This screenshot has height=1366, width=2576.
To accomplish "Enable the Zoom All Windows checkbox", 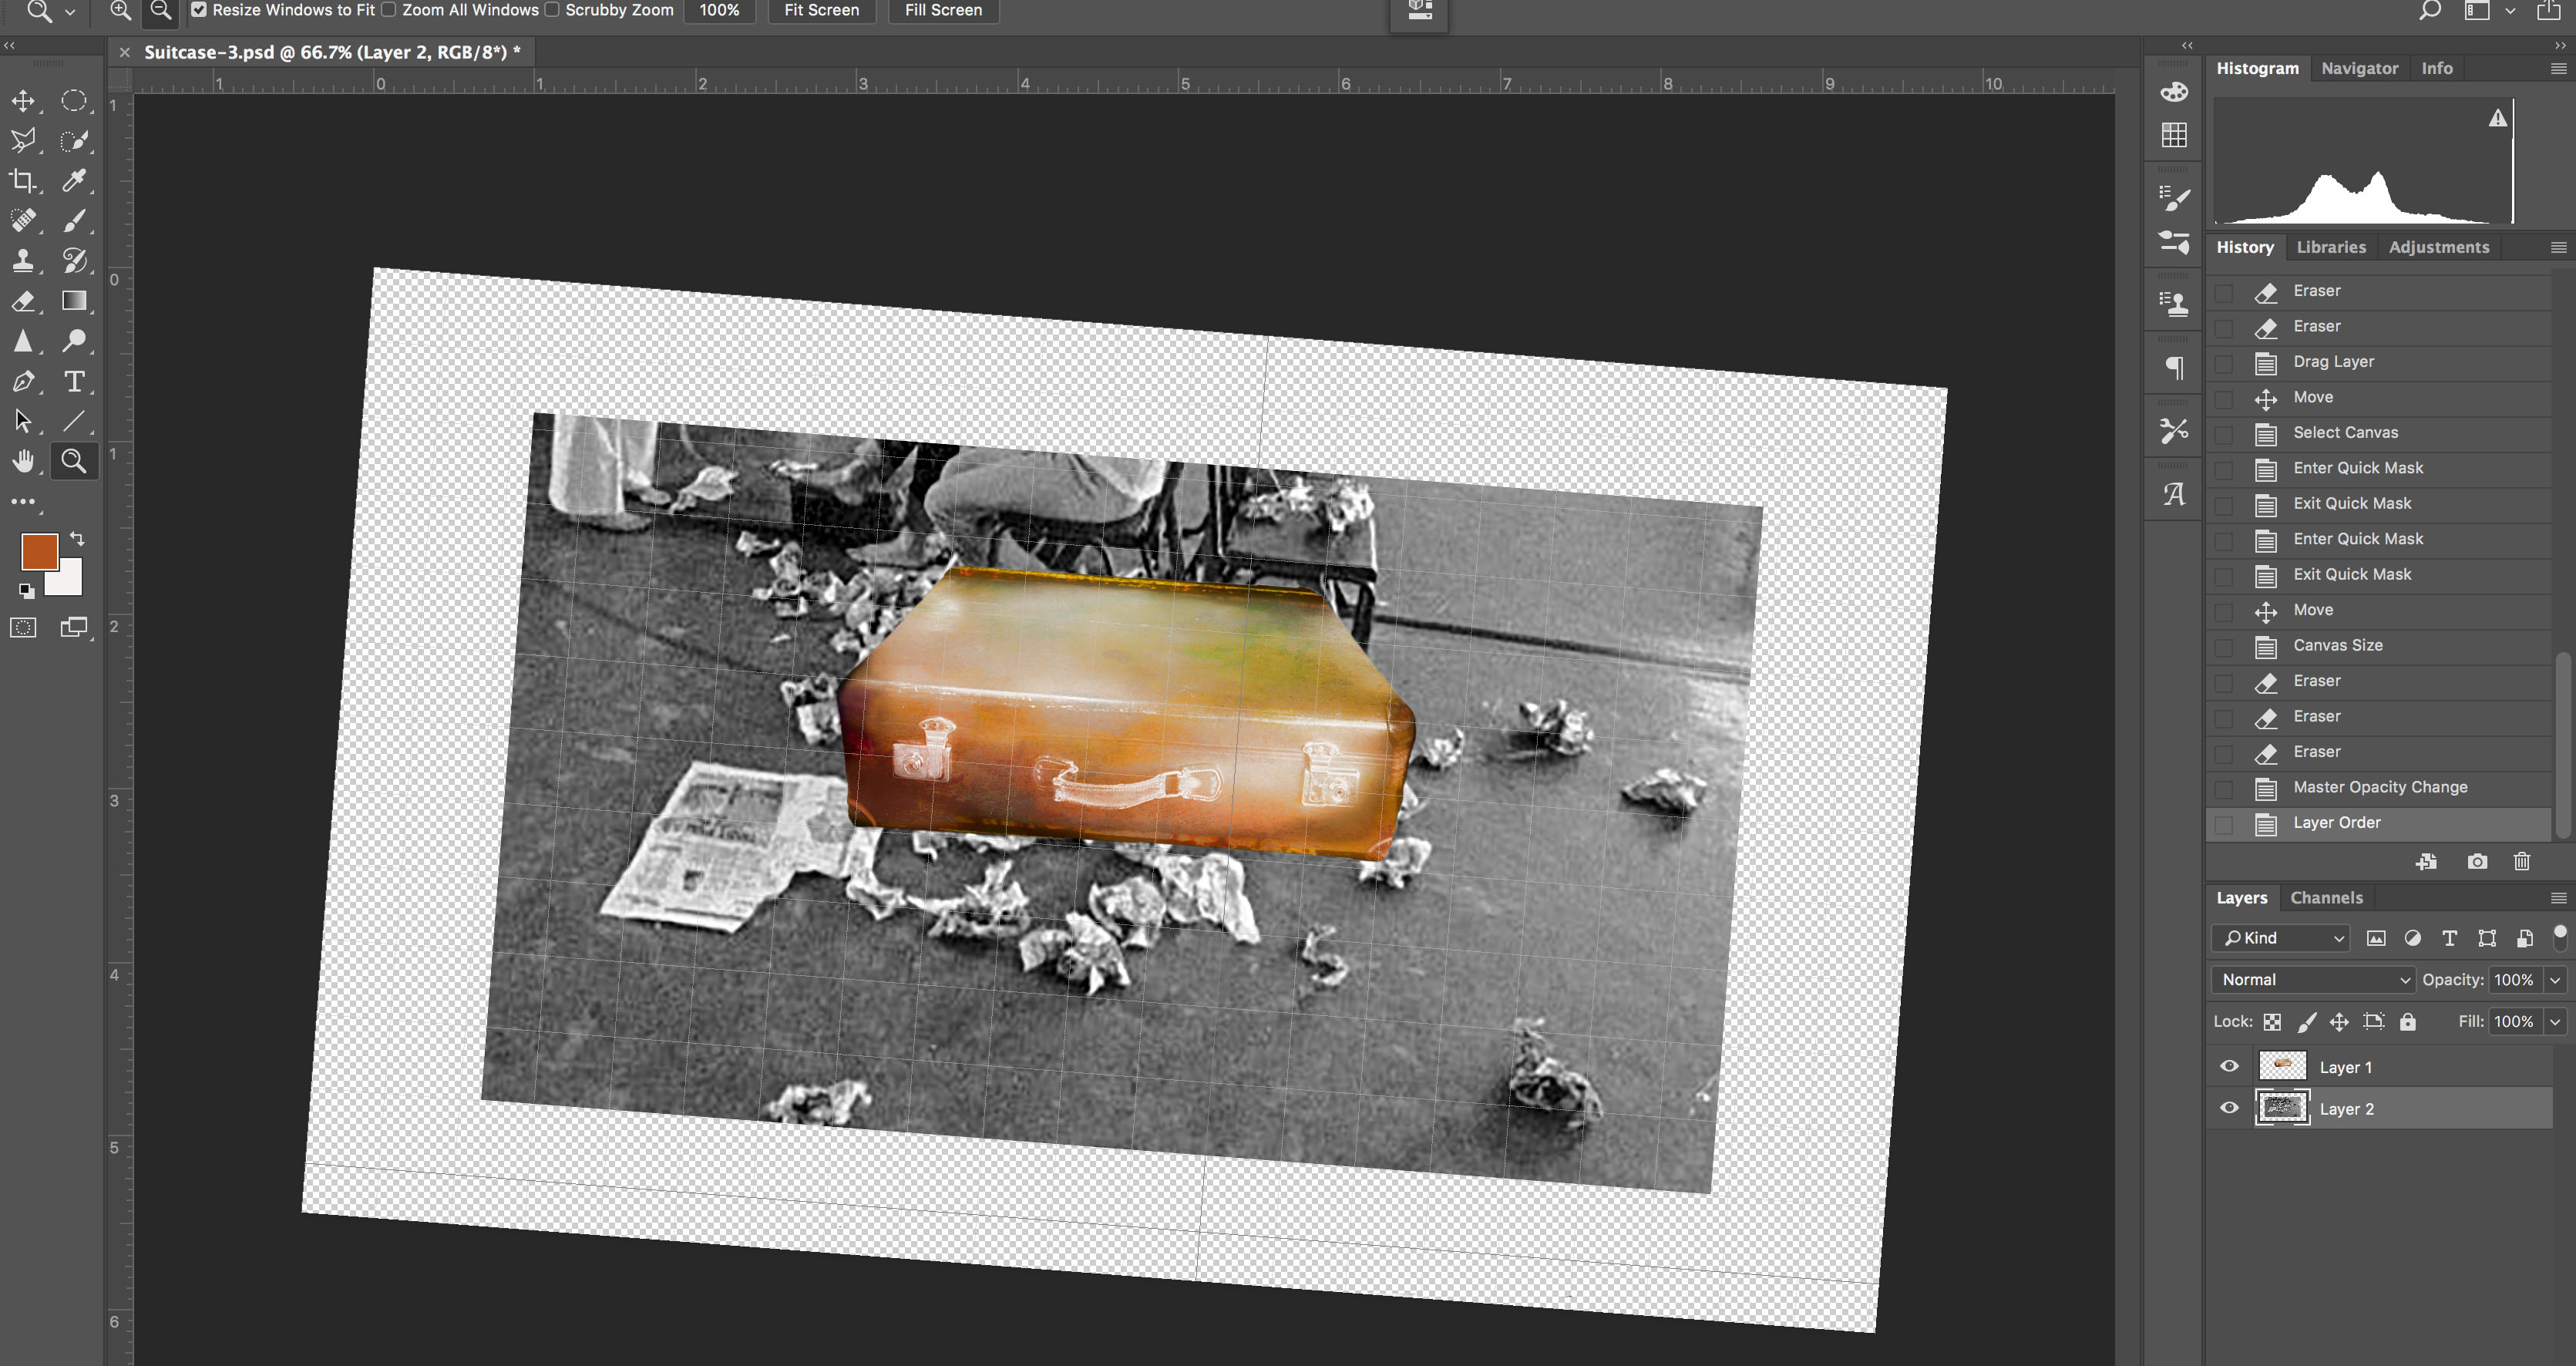I will (389, 10).
